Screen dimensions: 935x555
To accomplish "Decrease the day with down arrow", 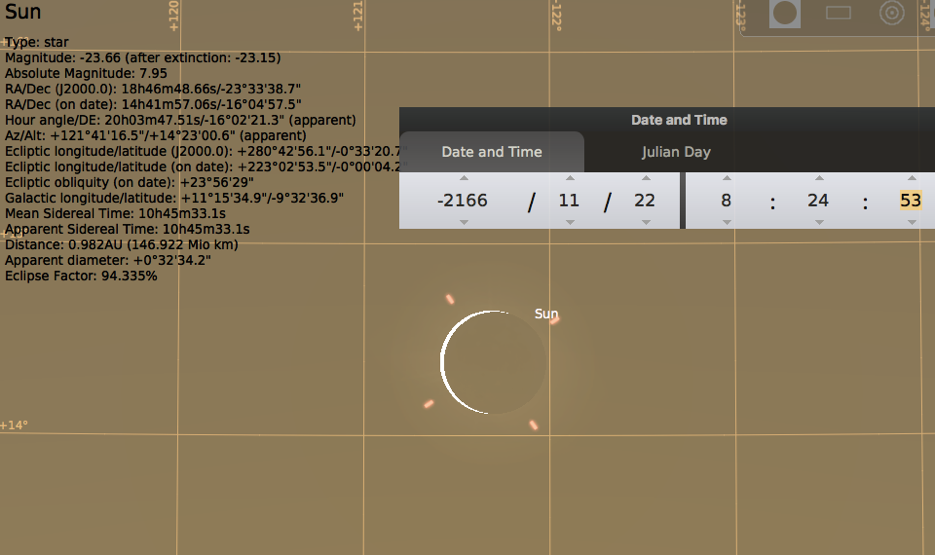I will [x=645, y=222].
